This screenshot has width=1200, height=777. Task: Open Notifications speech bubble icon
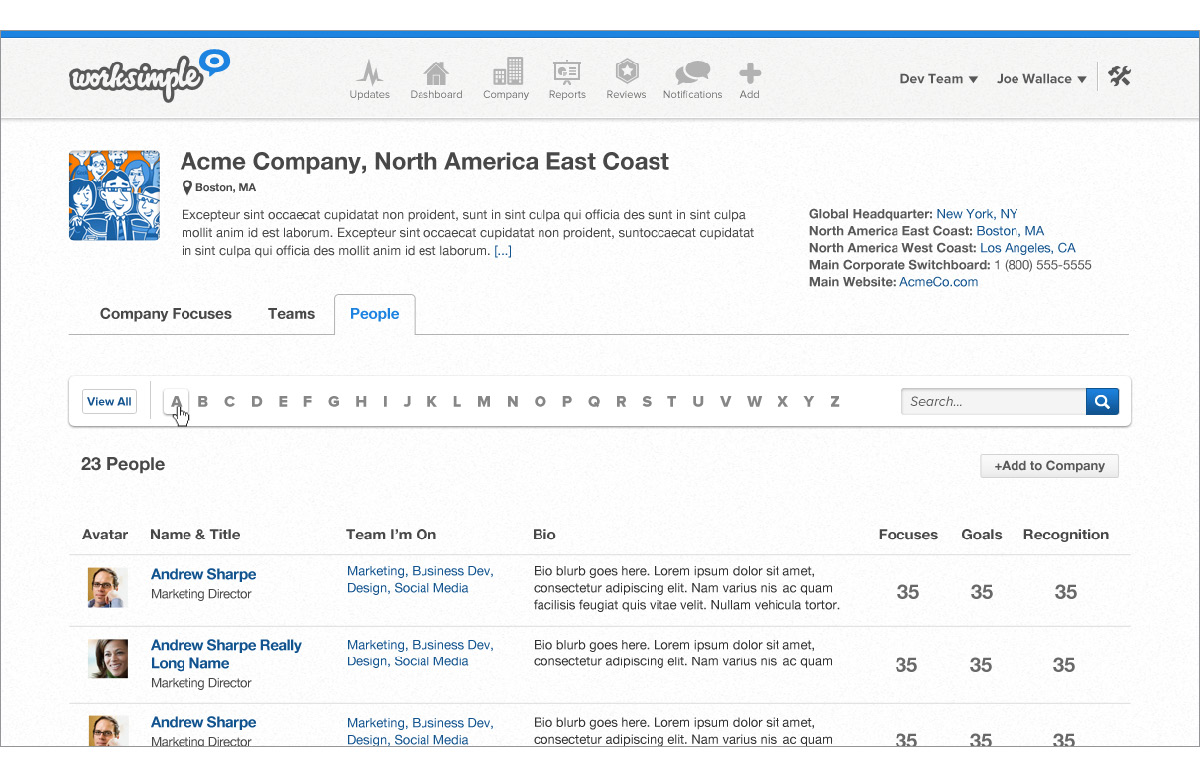coord(692,73)
